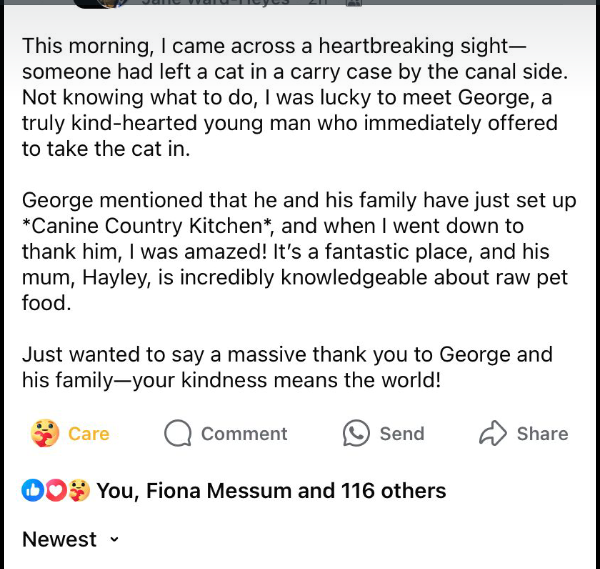The width and height of the screenshot is (600, 569).
Task: Click the Fiona Messum name
Action: [218, 490]
